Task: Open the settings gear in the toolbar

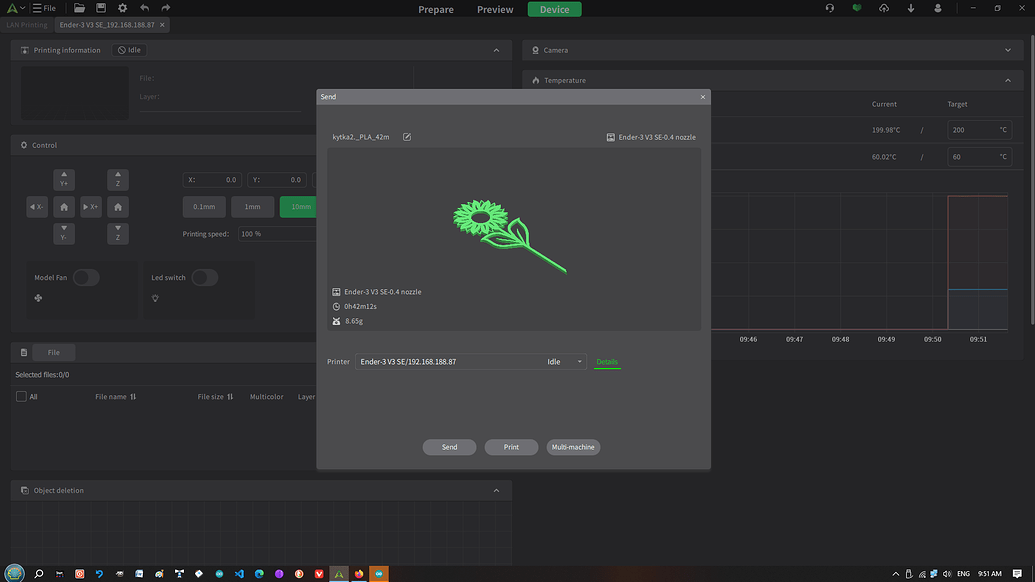Action: 122,7
